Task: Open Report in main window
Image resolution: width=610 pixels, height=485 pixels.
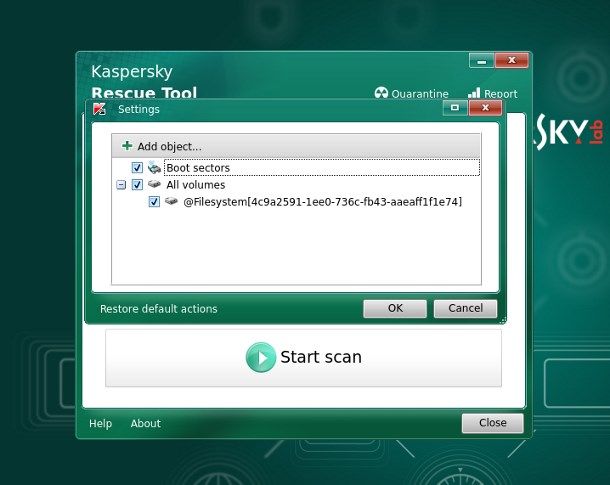Action: 493,93
